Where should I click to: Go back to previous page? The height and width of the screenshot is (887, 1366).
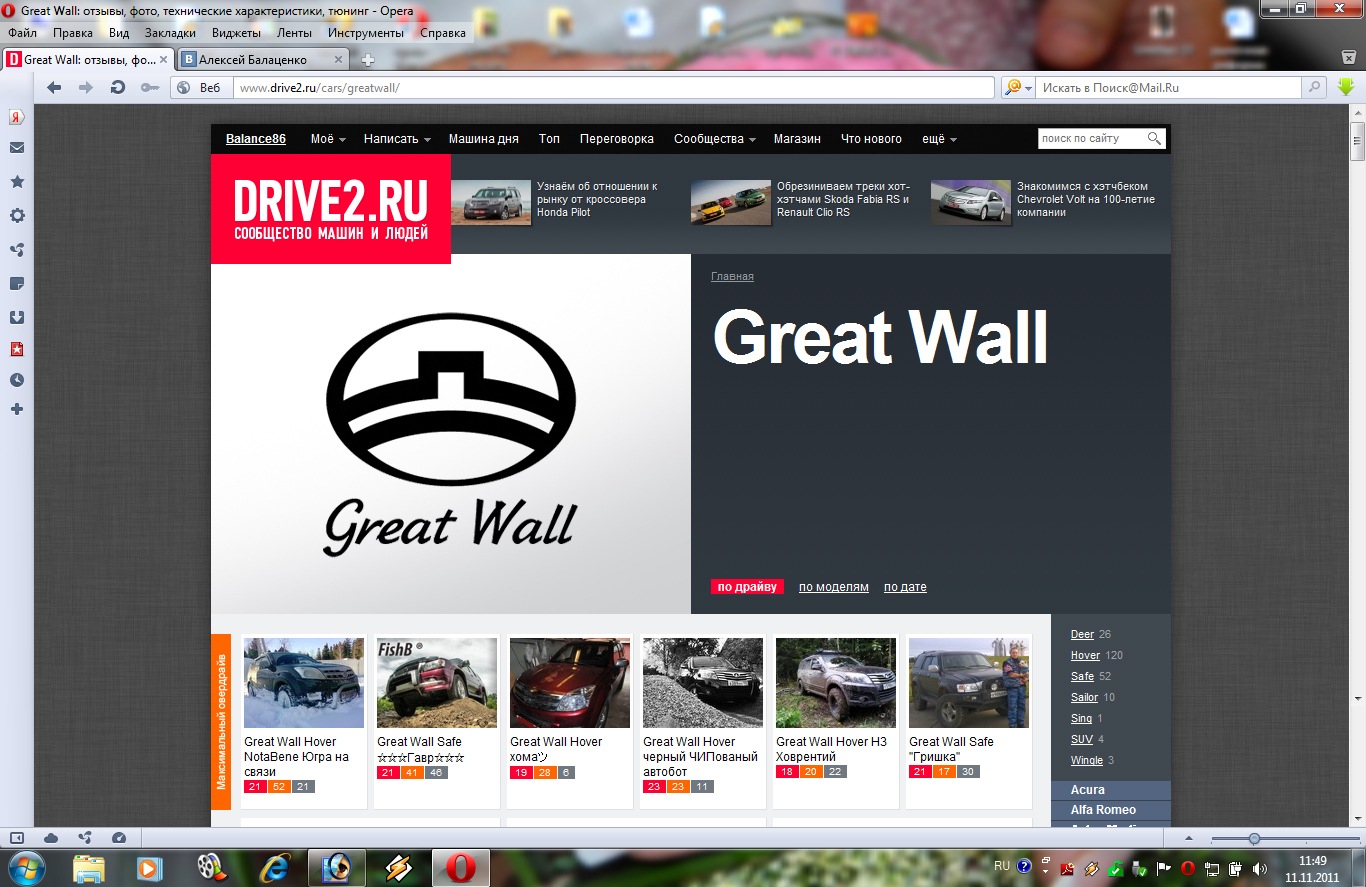point(54,88)
